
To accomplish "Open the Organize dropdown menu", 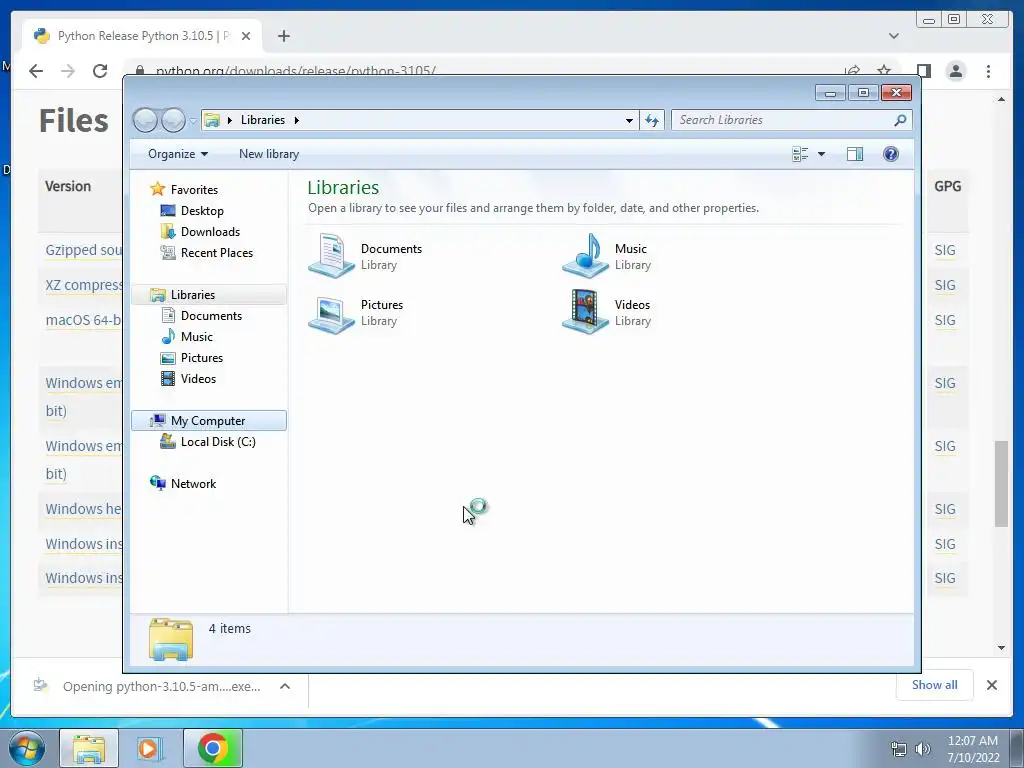I will (178, 154).
